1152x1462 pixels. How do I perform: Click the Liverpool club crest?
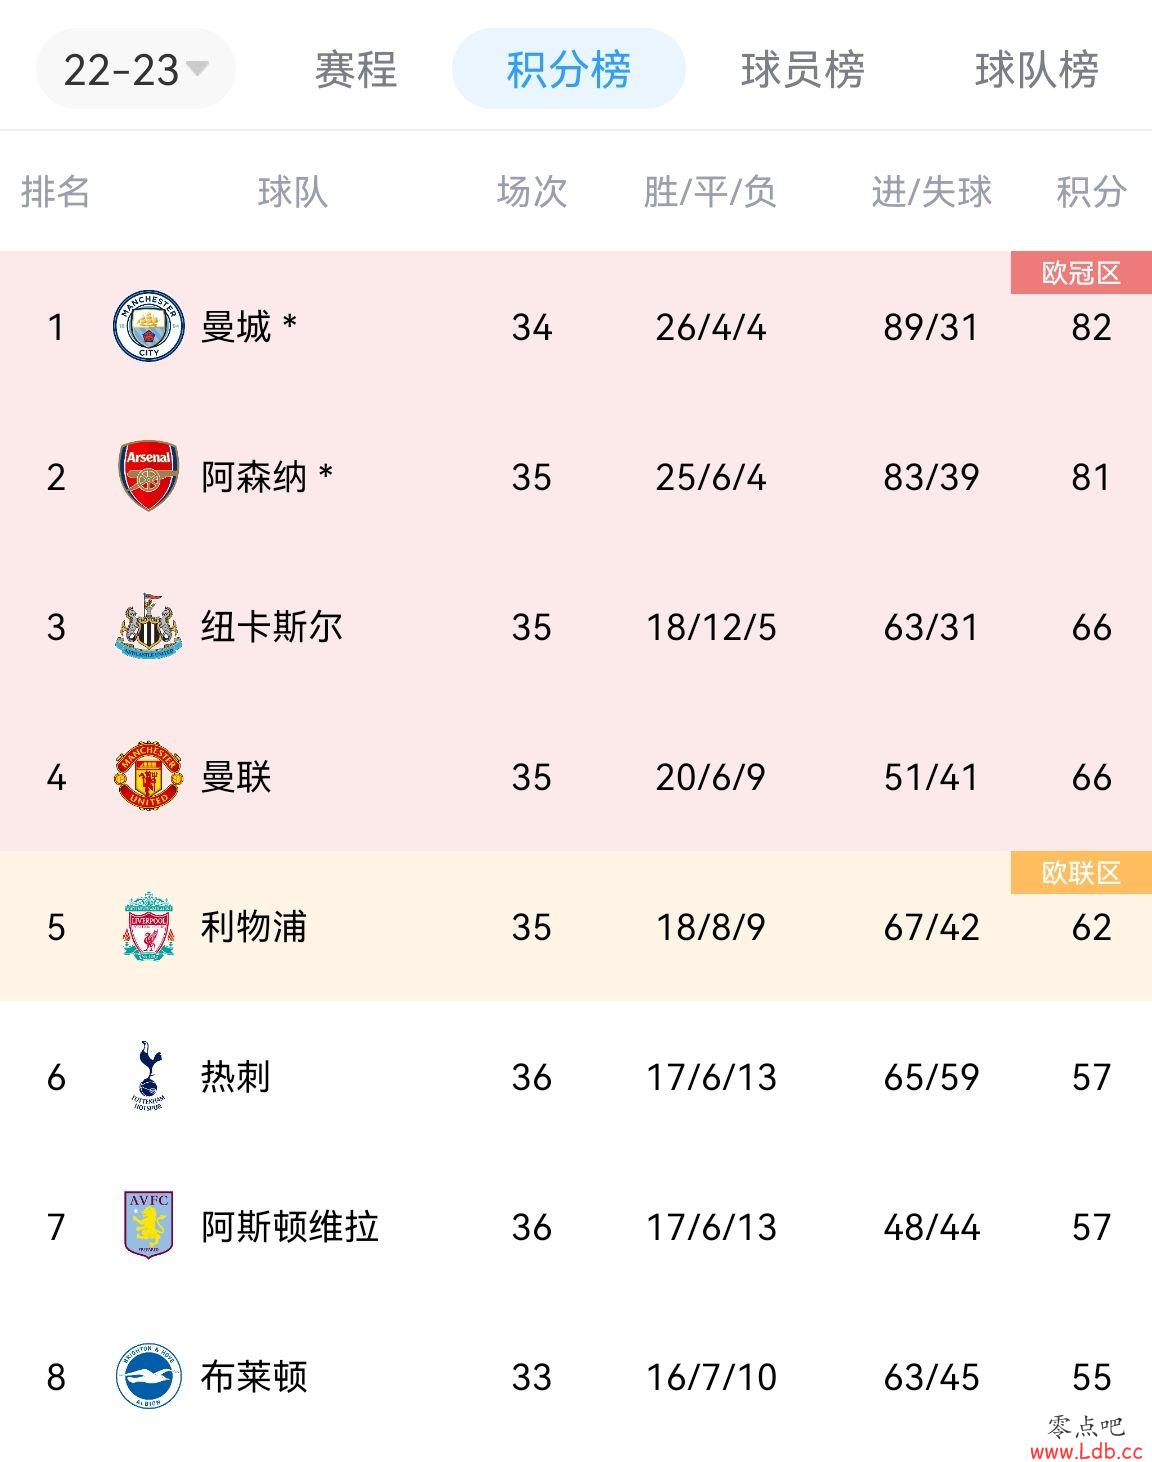pos(148,926)
